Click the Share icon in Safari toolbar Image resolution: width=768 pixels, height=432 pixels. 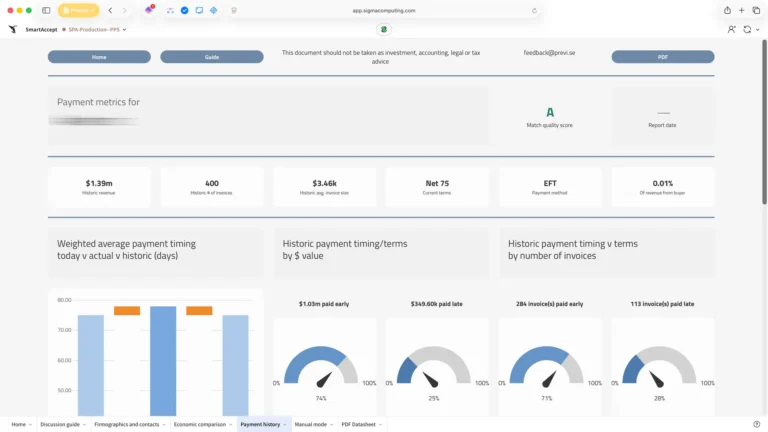pos(727,10)
